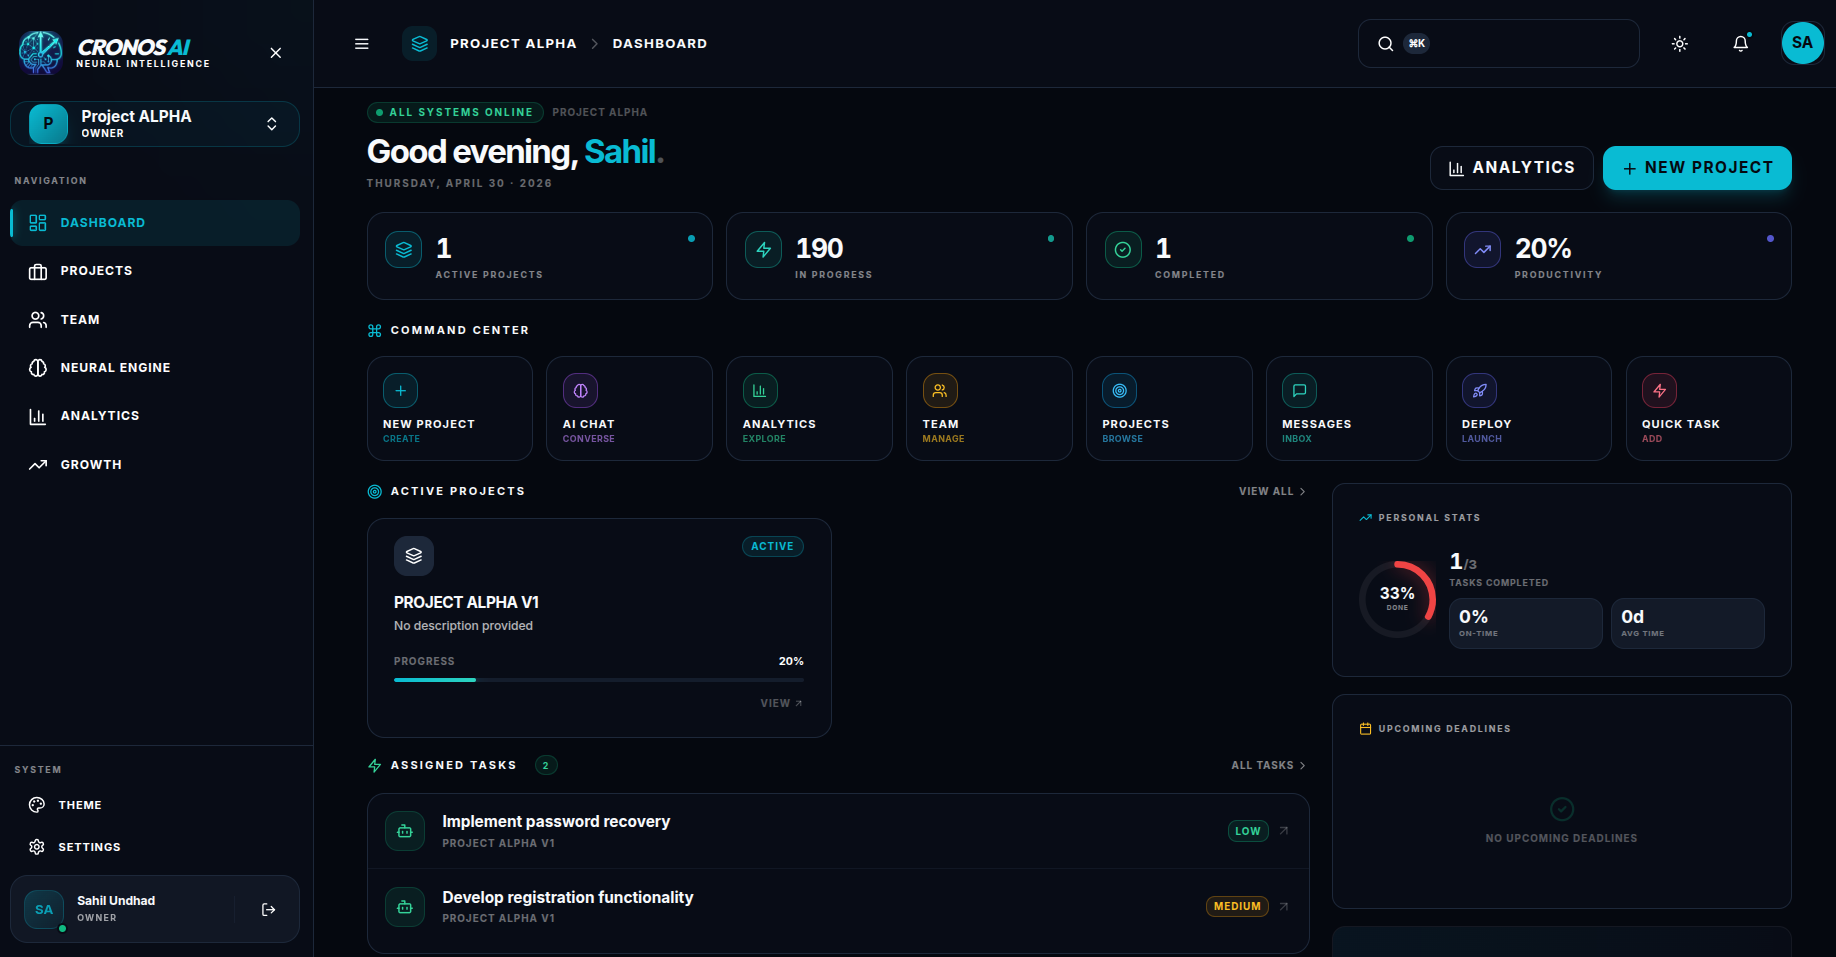Image resolution: width=1836 pixels, height=957 pixels.
Task: Open the Projects Browse target icon
Action: coord(1120,391)
